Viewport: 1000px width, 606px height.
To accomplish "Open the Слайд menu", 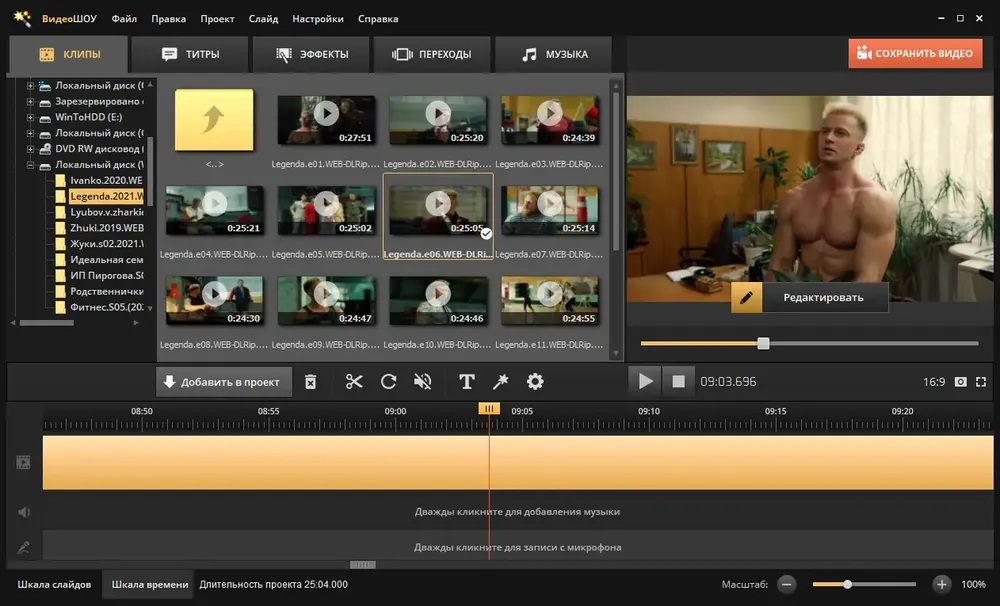I will 263,18.
